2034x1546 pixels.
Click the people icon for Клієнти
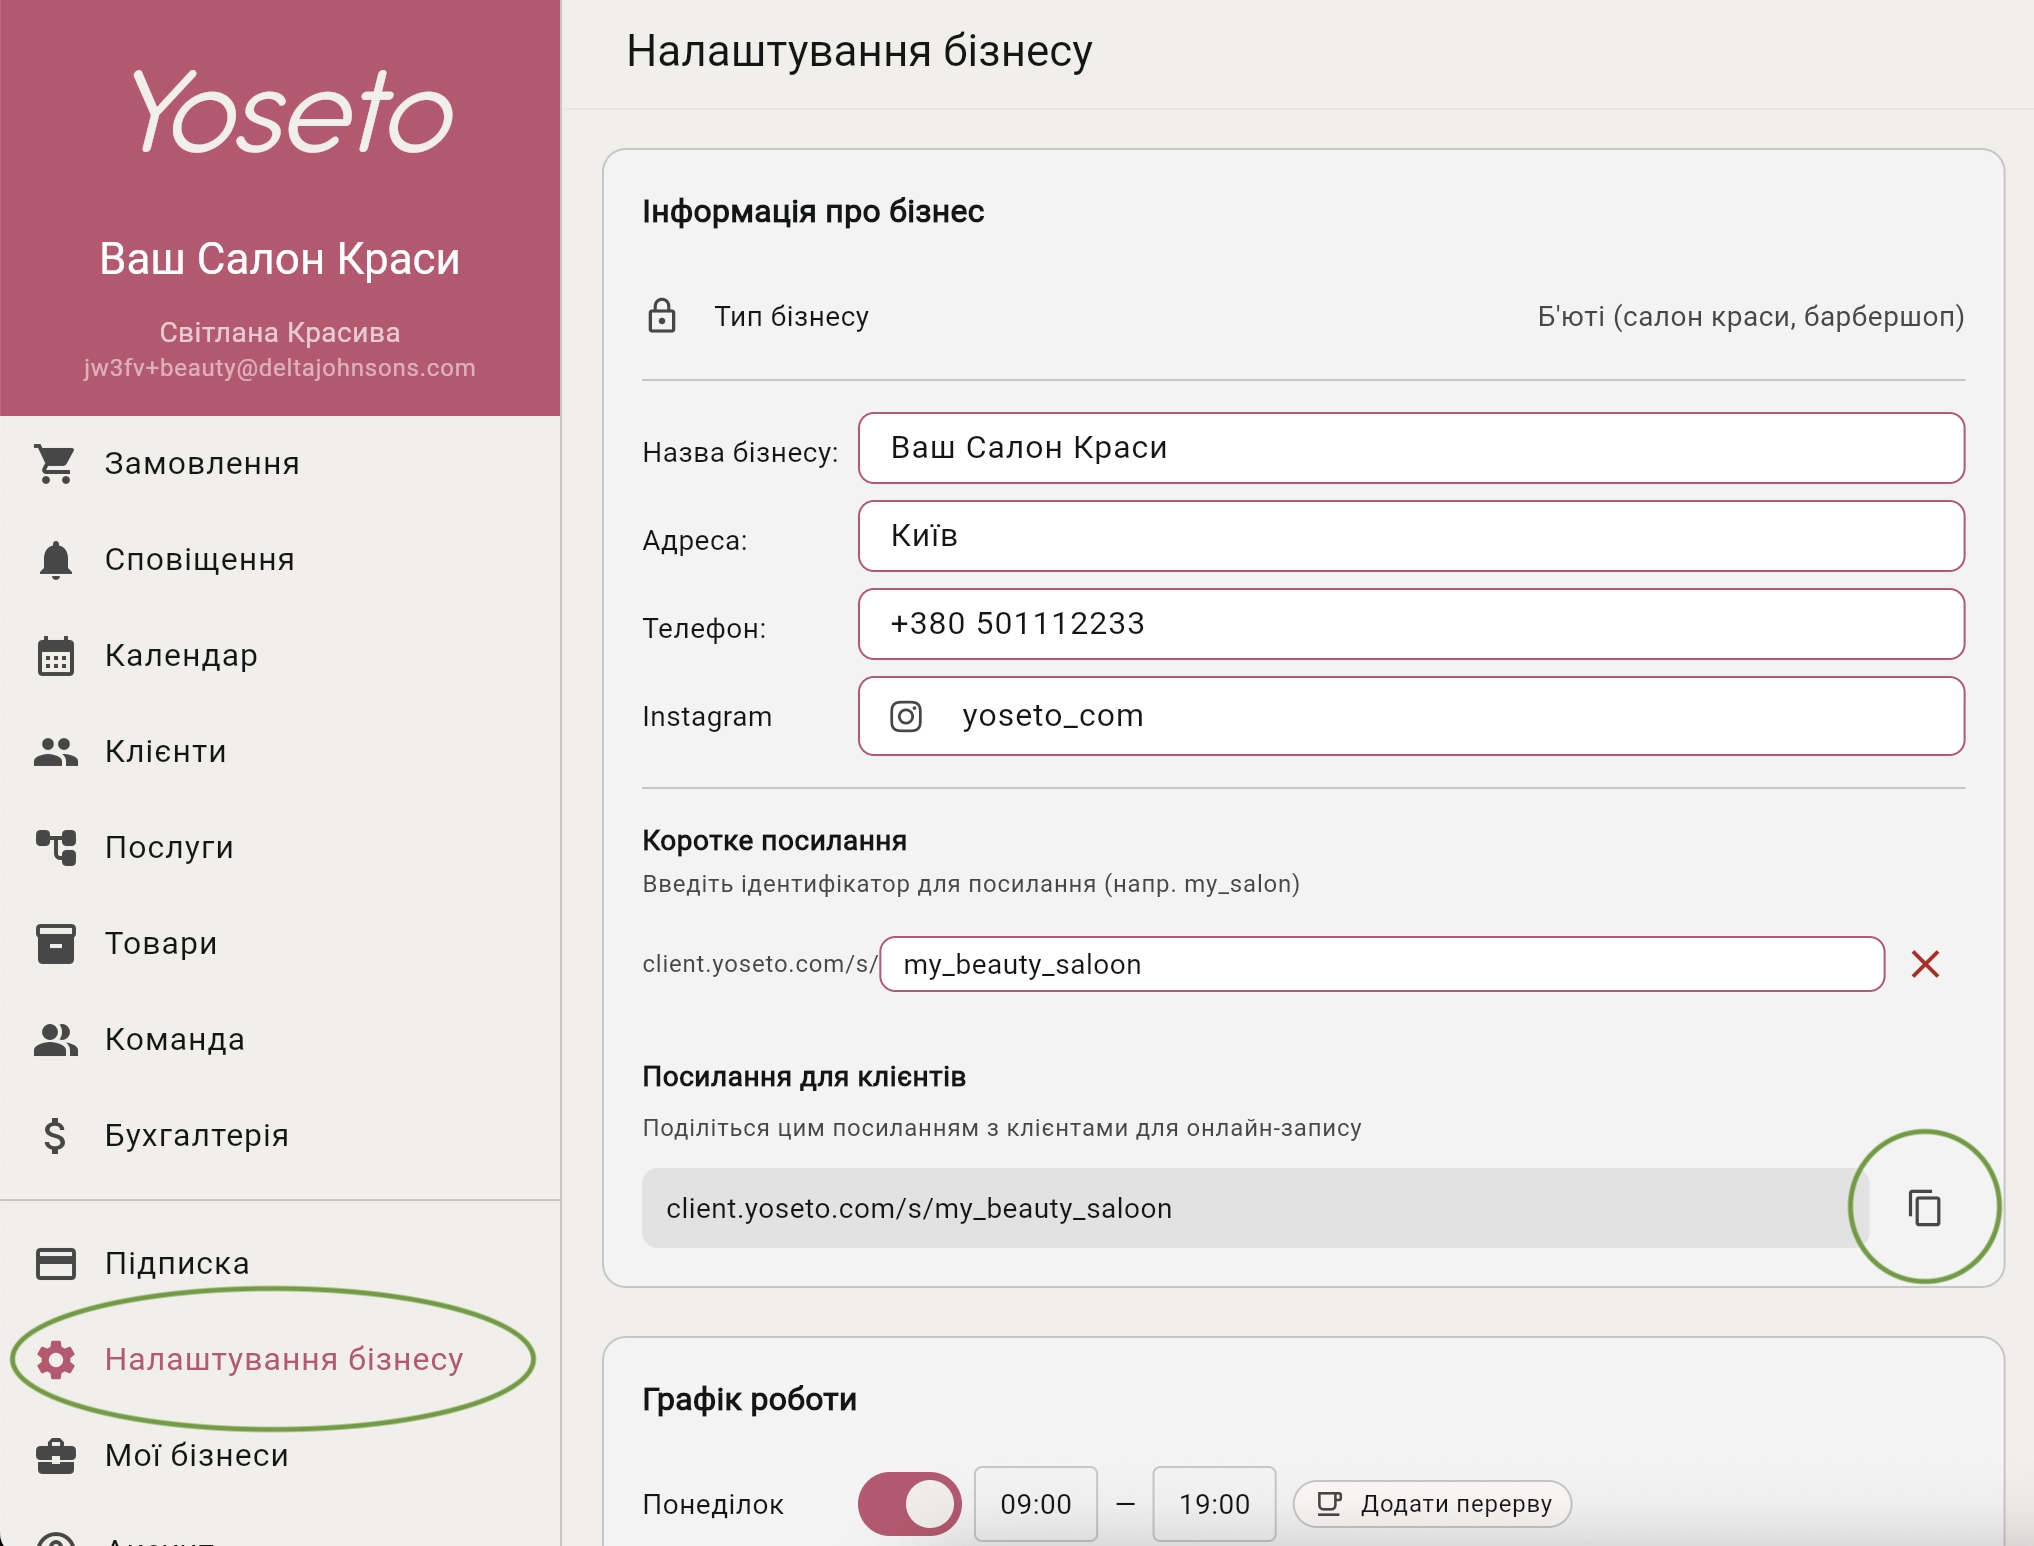click(x=55, y=752)
